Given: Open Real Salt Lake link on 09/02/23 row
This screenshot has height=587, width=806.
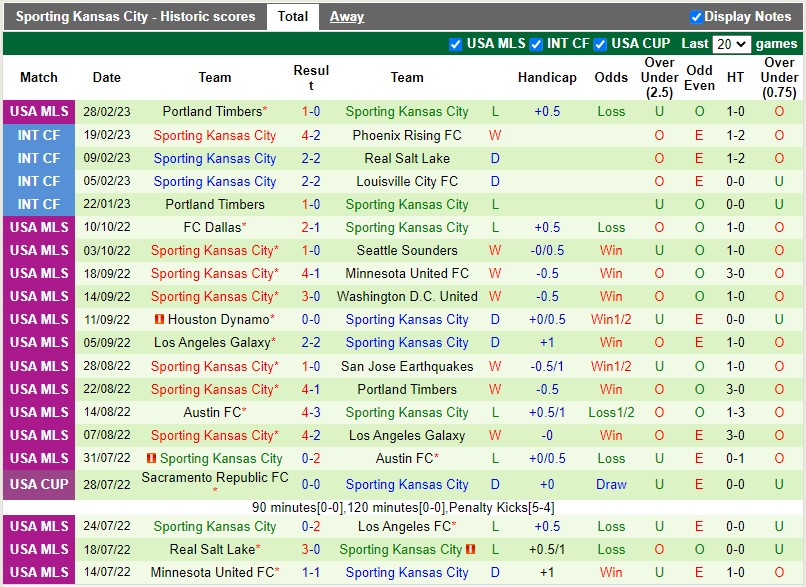Looking at the screenshot, I should [407, 158].
